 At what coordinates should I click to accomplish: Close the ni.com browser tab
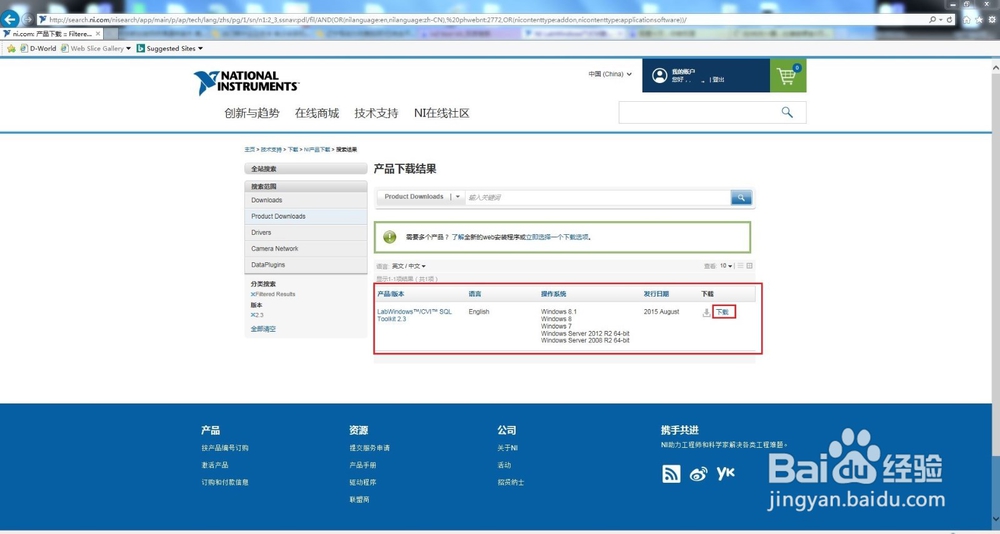(x=98, y=33)
